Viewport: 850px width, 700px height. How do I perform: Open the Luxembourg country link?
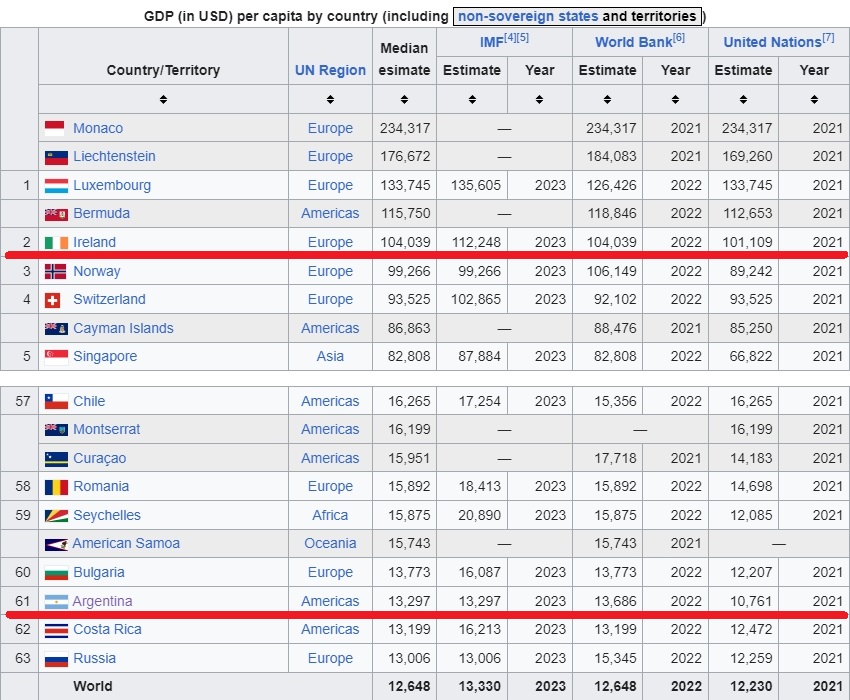(112, 185)
